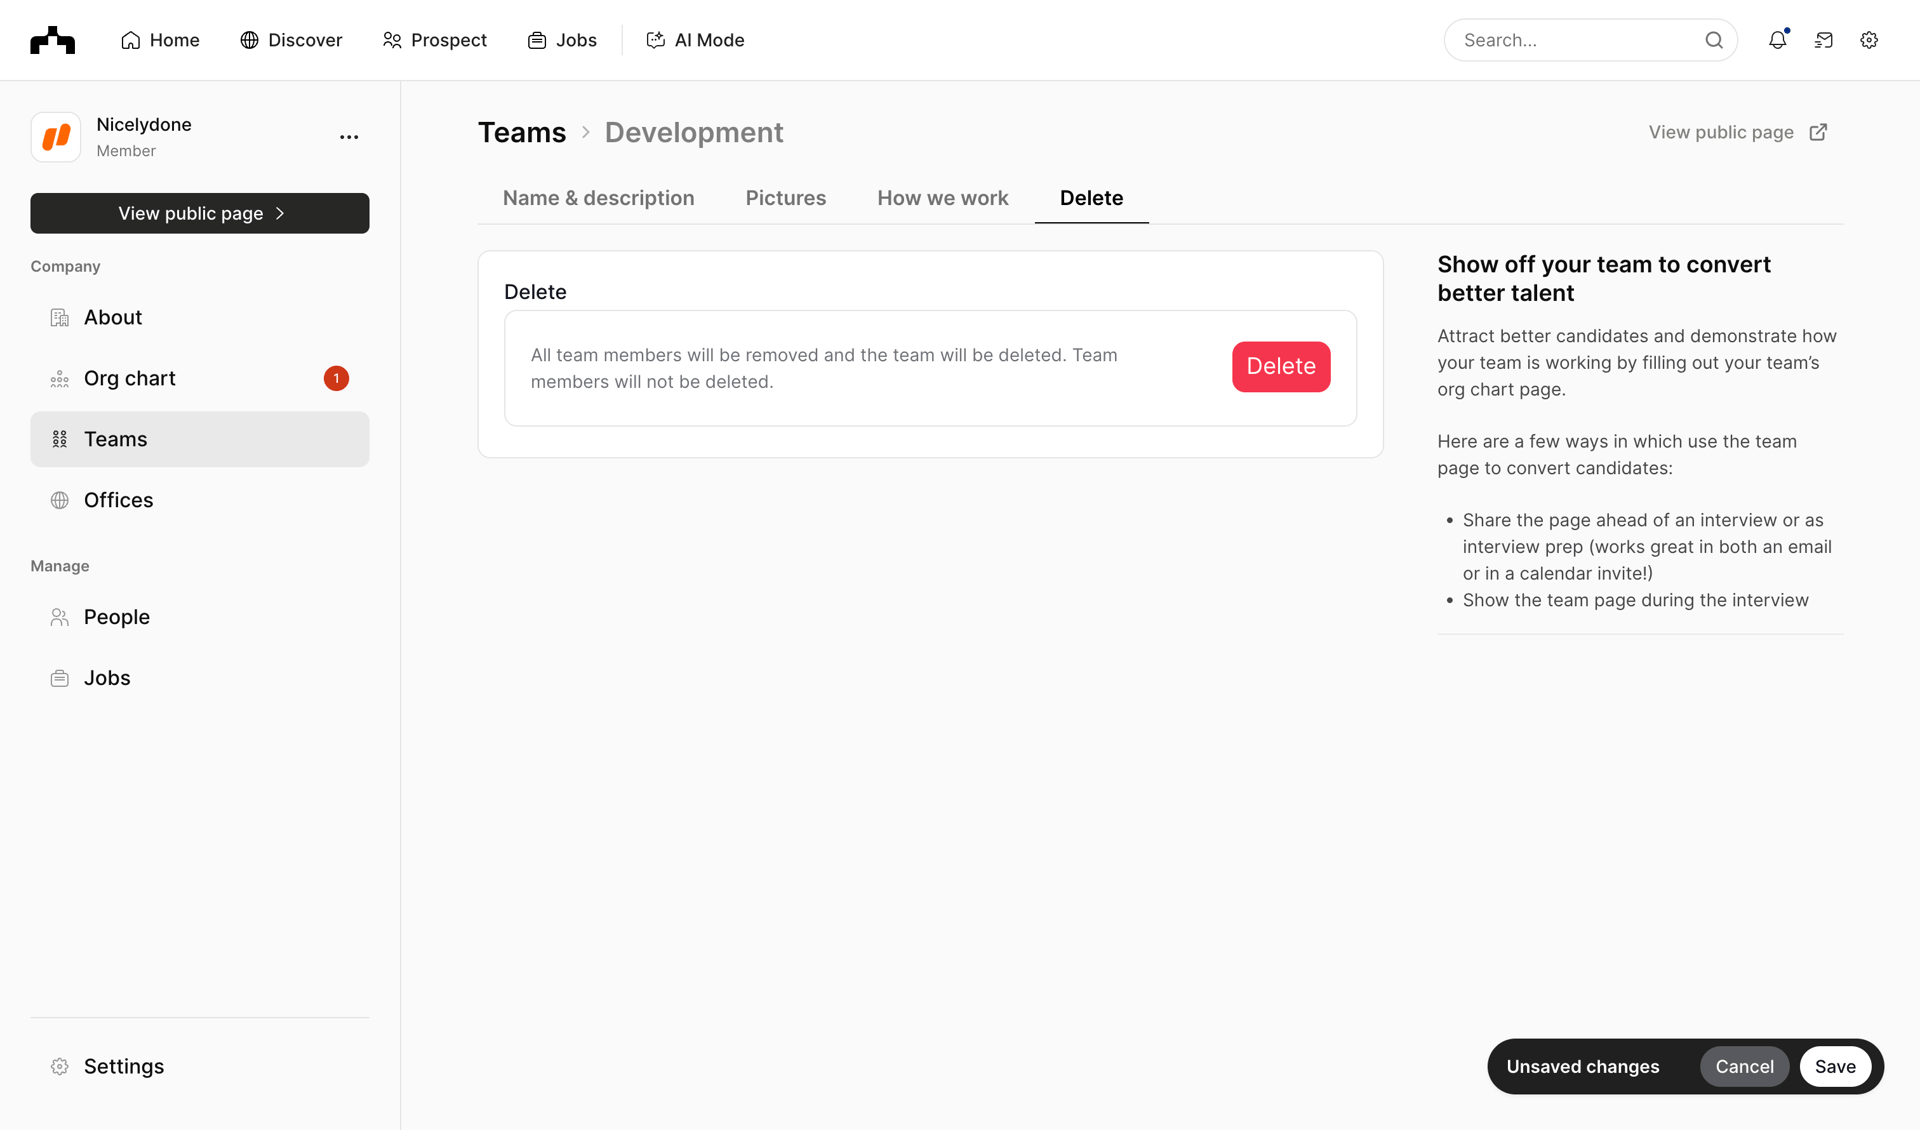Image resolution: width=1920 pixels, height=1130 pixels.
Task: Open the Org chart sidebar icon
Action: point(59,378)
